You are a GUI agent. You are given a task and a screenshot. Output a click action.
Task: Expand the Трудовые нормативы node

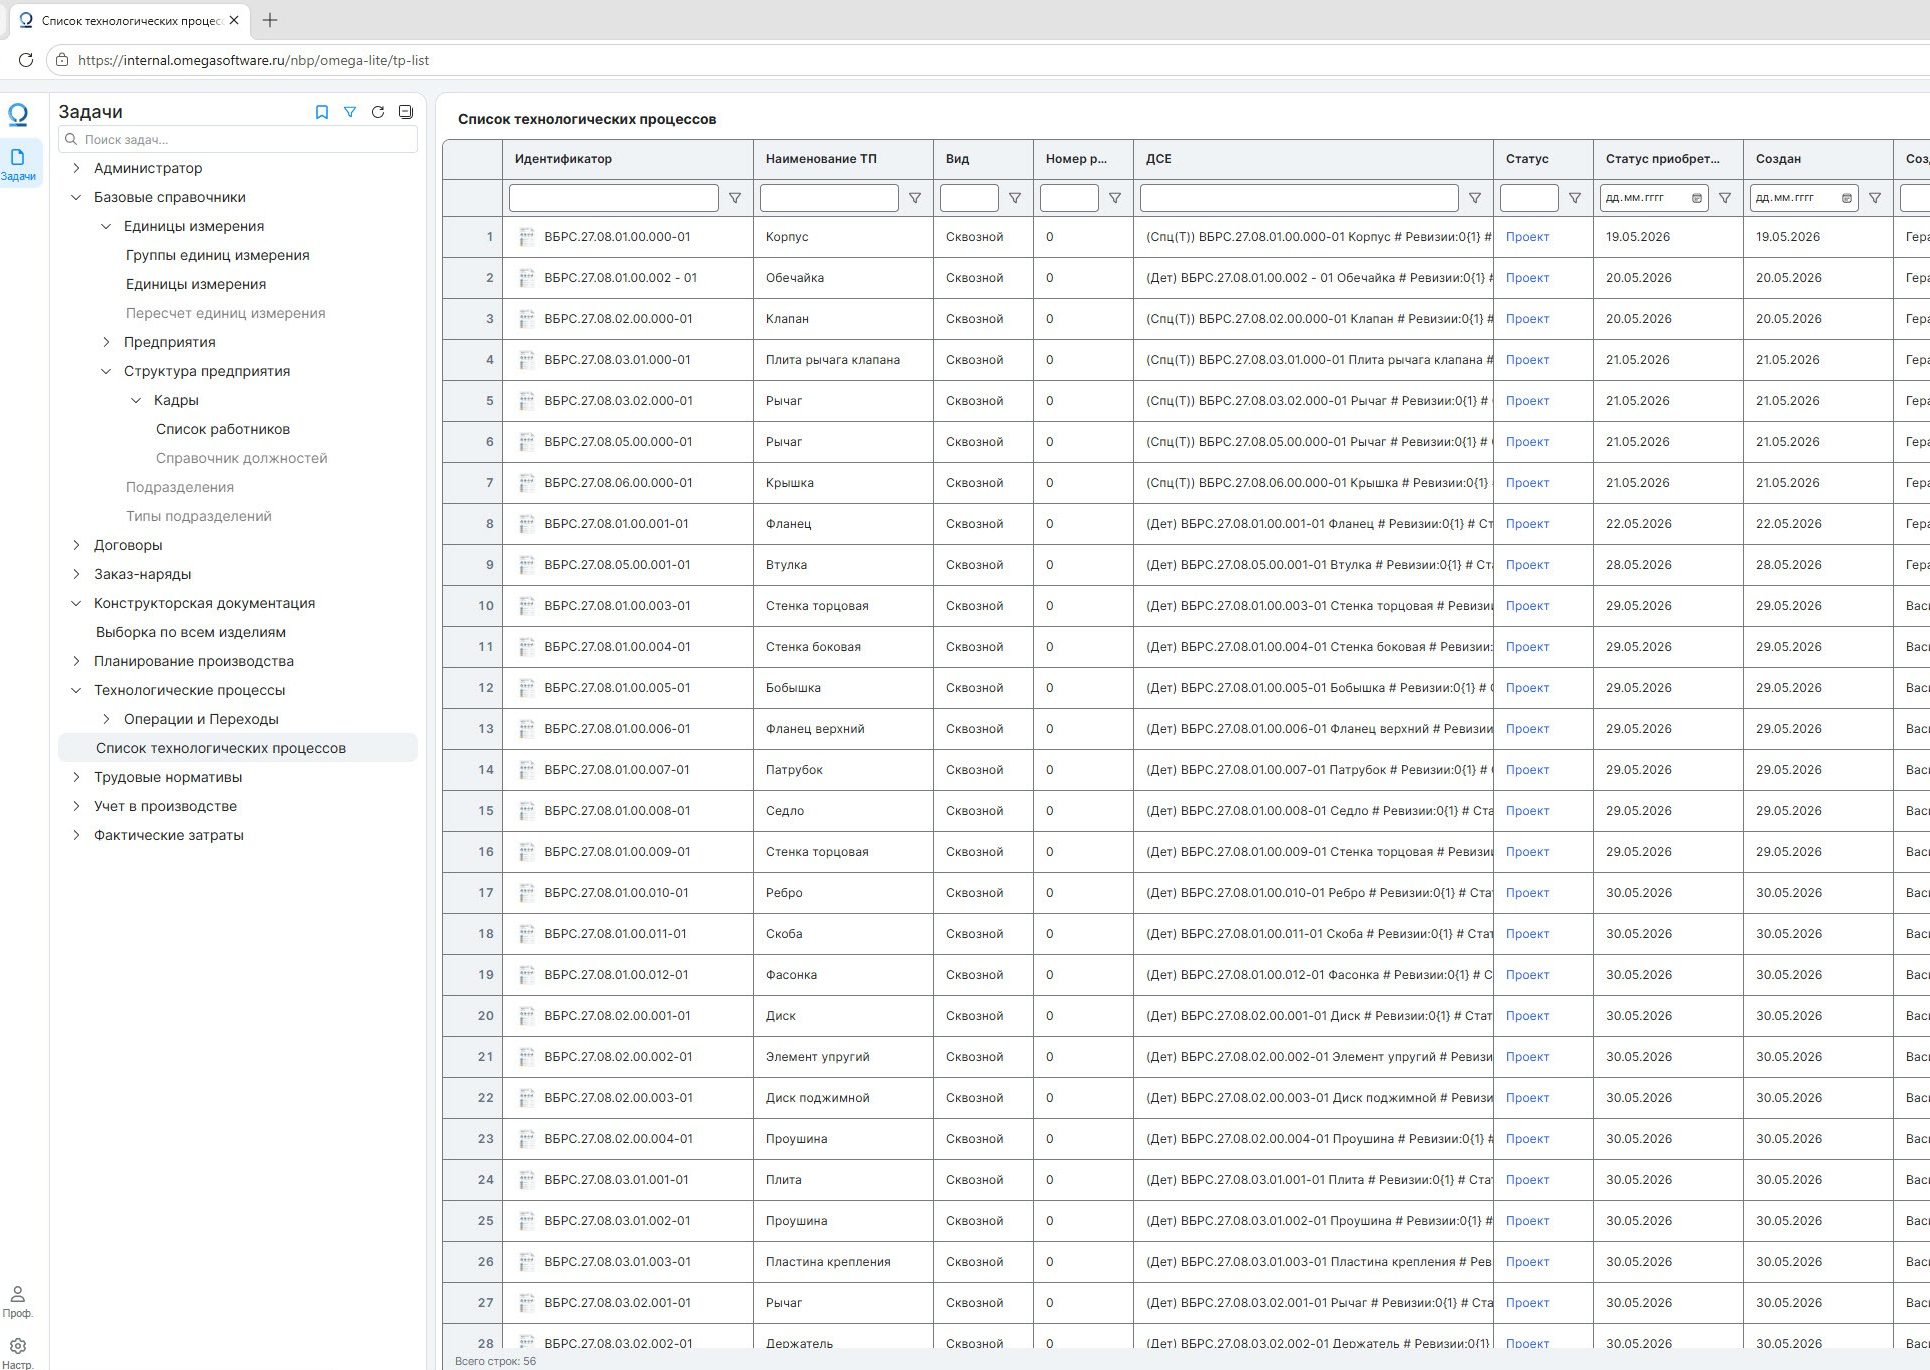point(76,777)
